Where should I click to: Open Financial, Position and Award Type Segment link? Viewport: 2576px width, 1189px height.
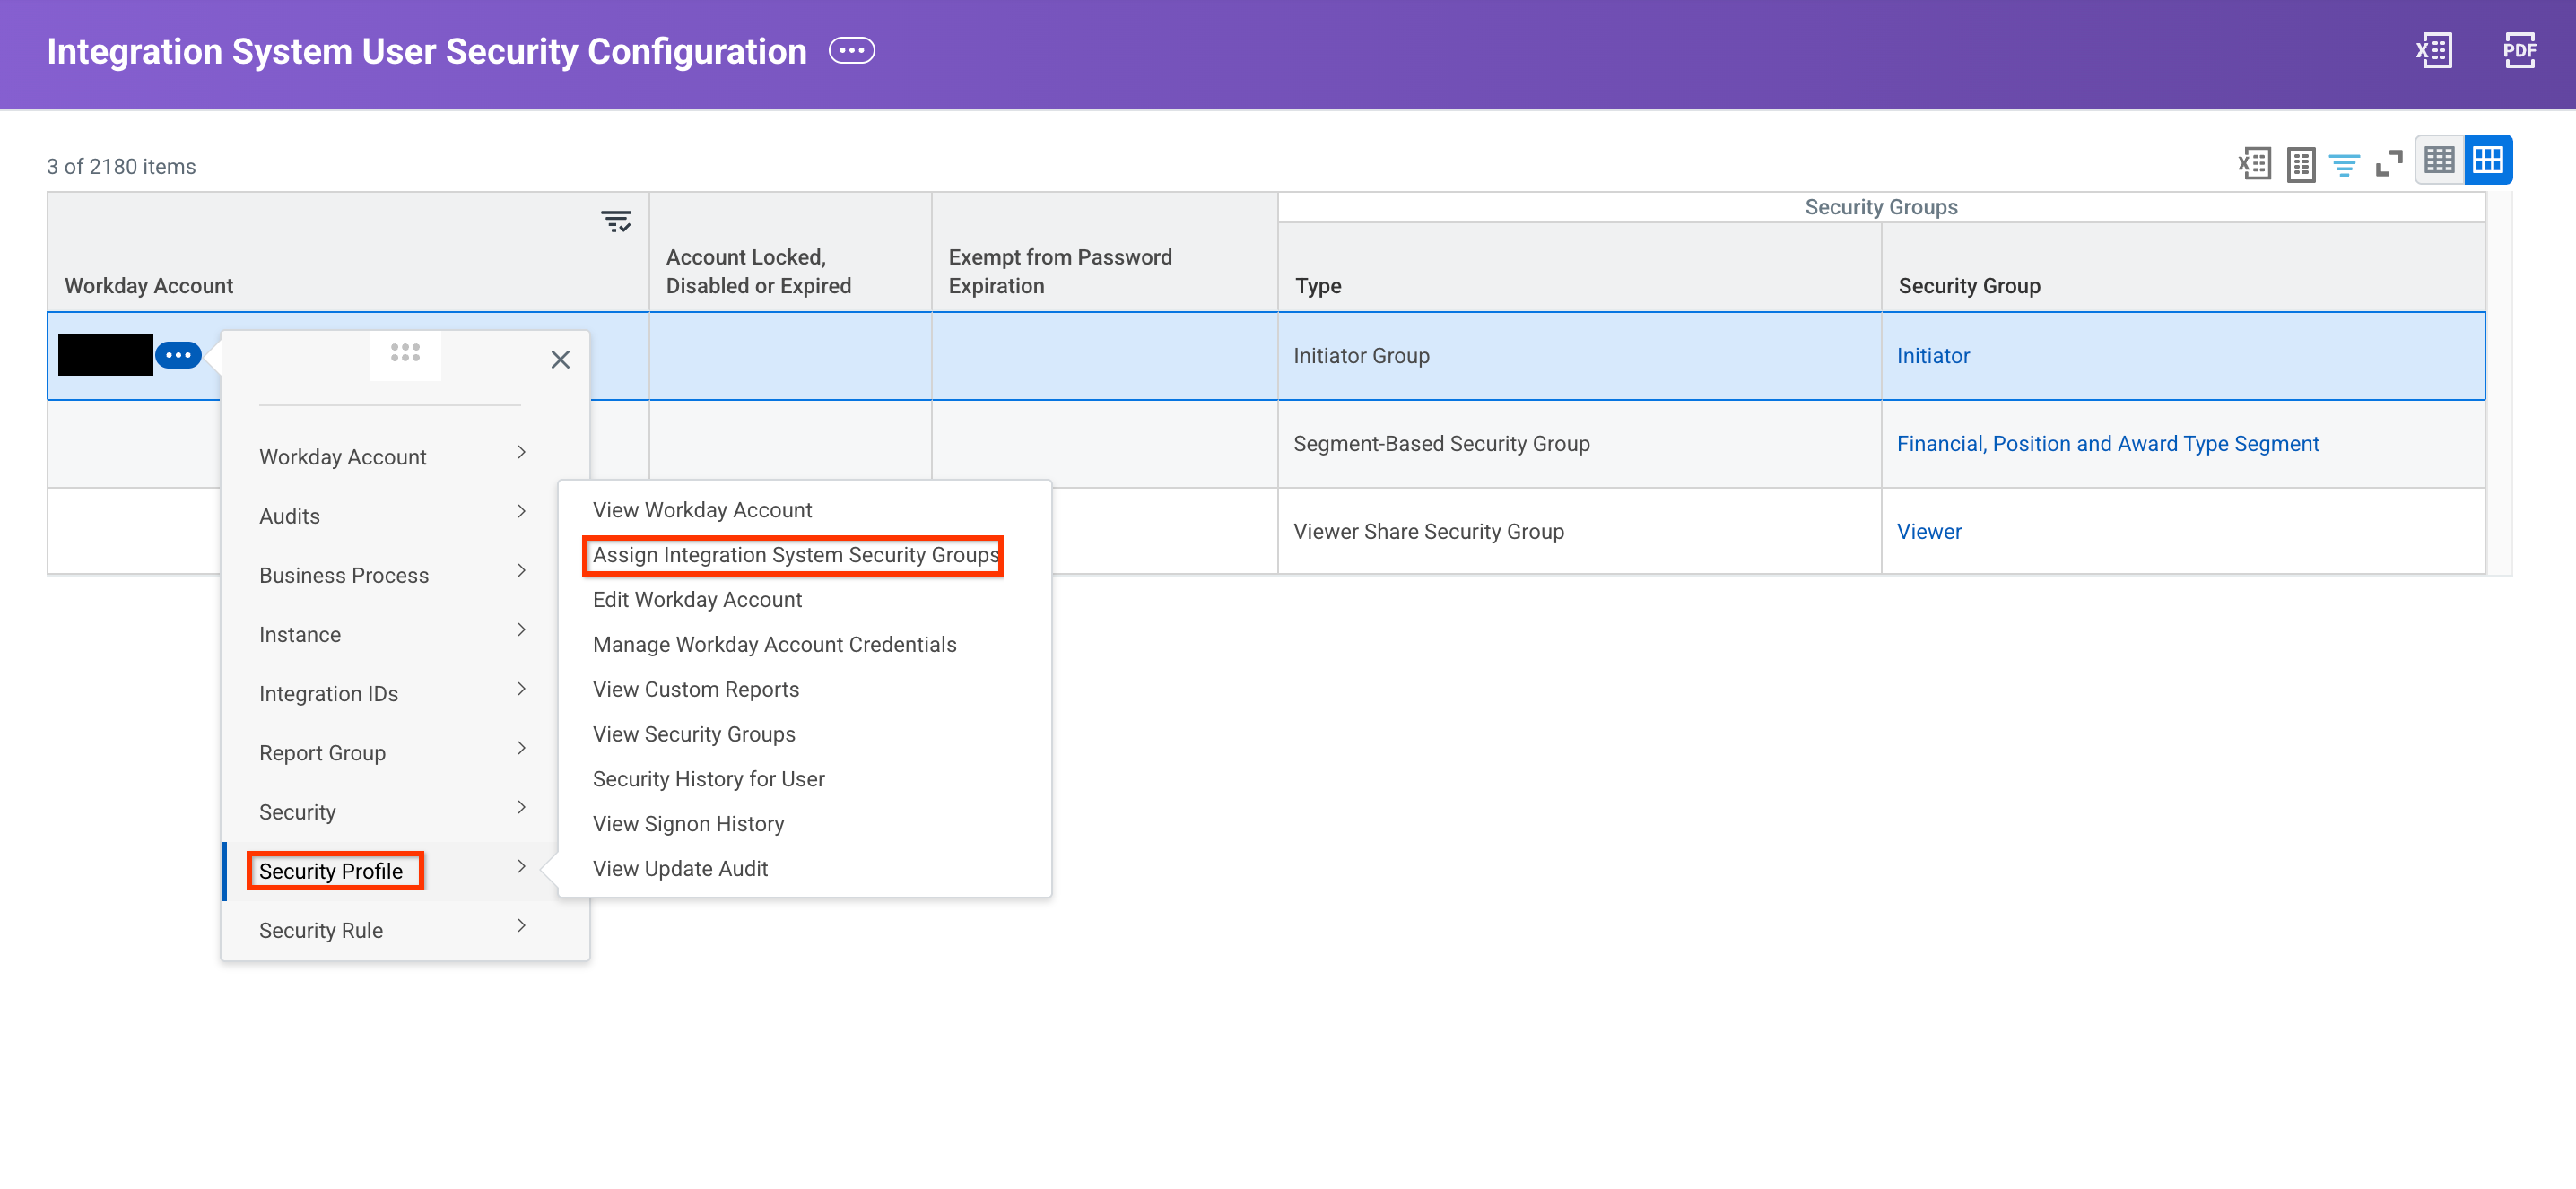coord(2107,444)
